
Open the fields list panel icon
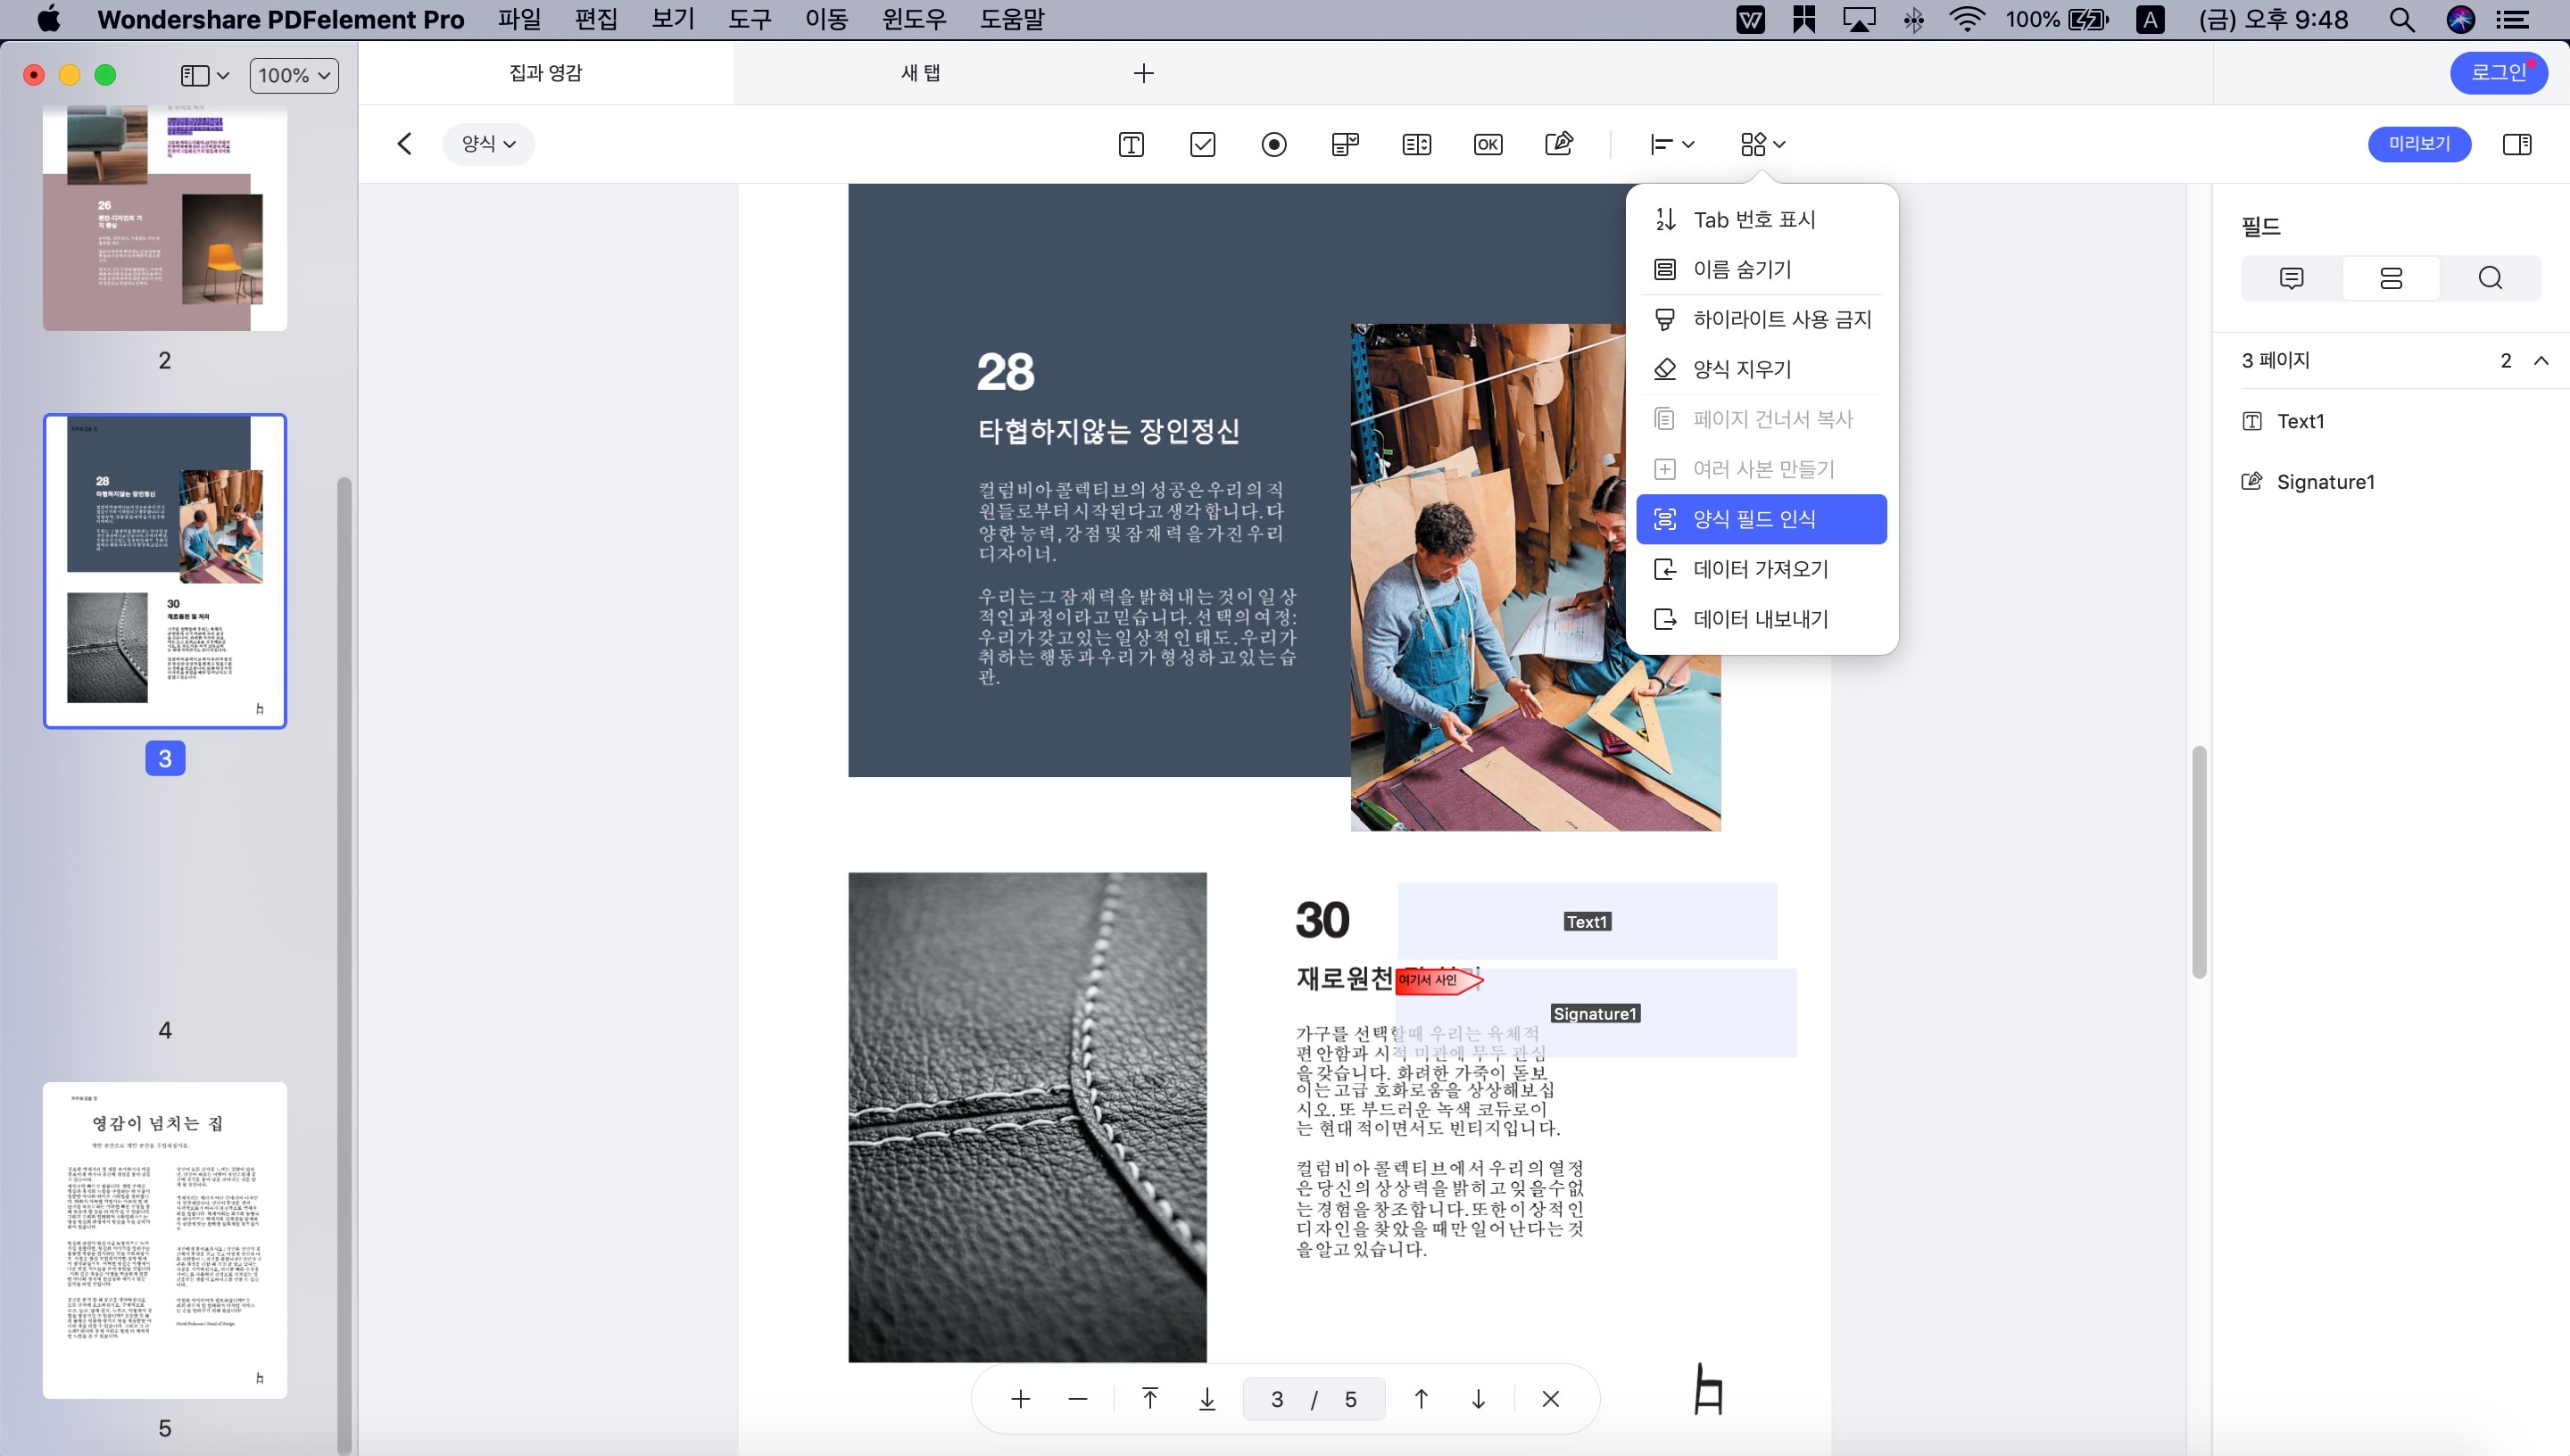2390,278
